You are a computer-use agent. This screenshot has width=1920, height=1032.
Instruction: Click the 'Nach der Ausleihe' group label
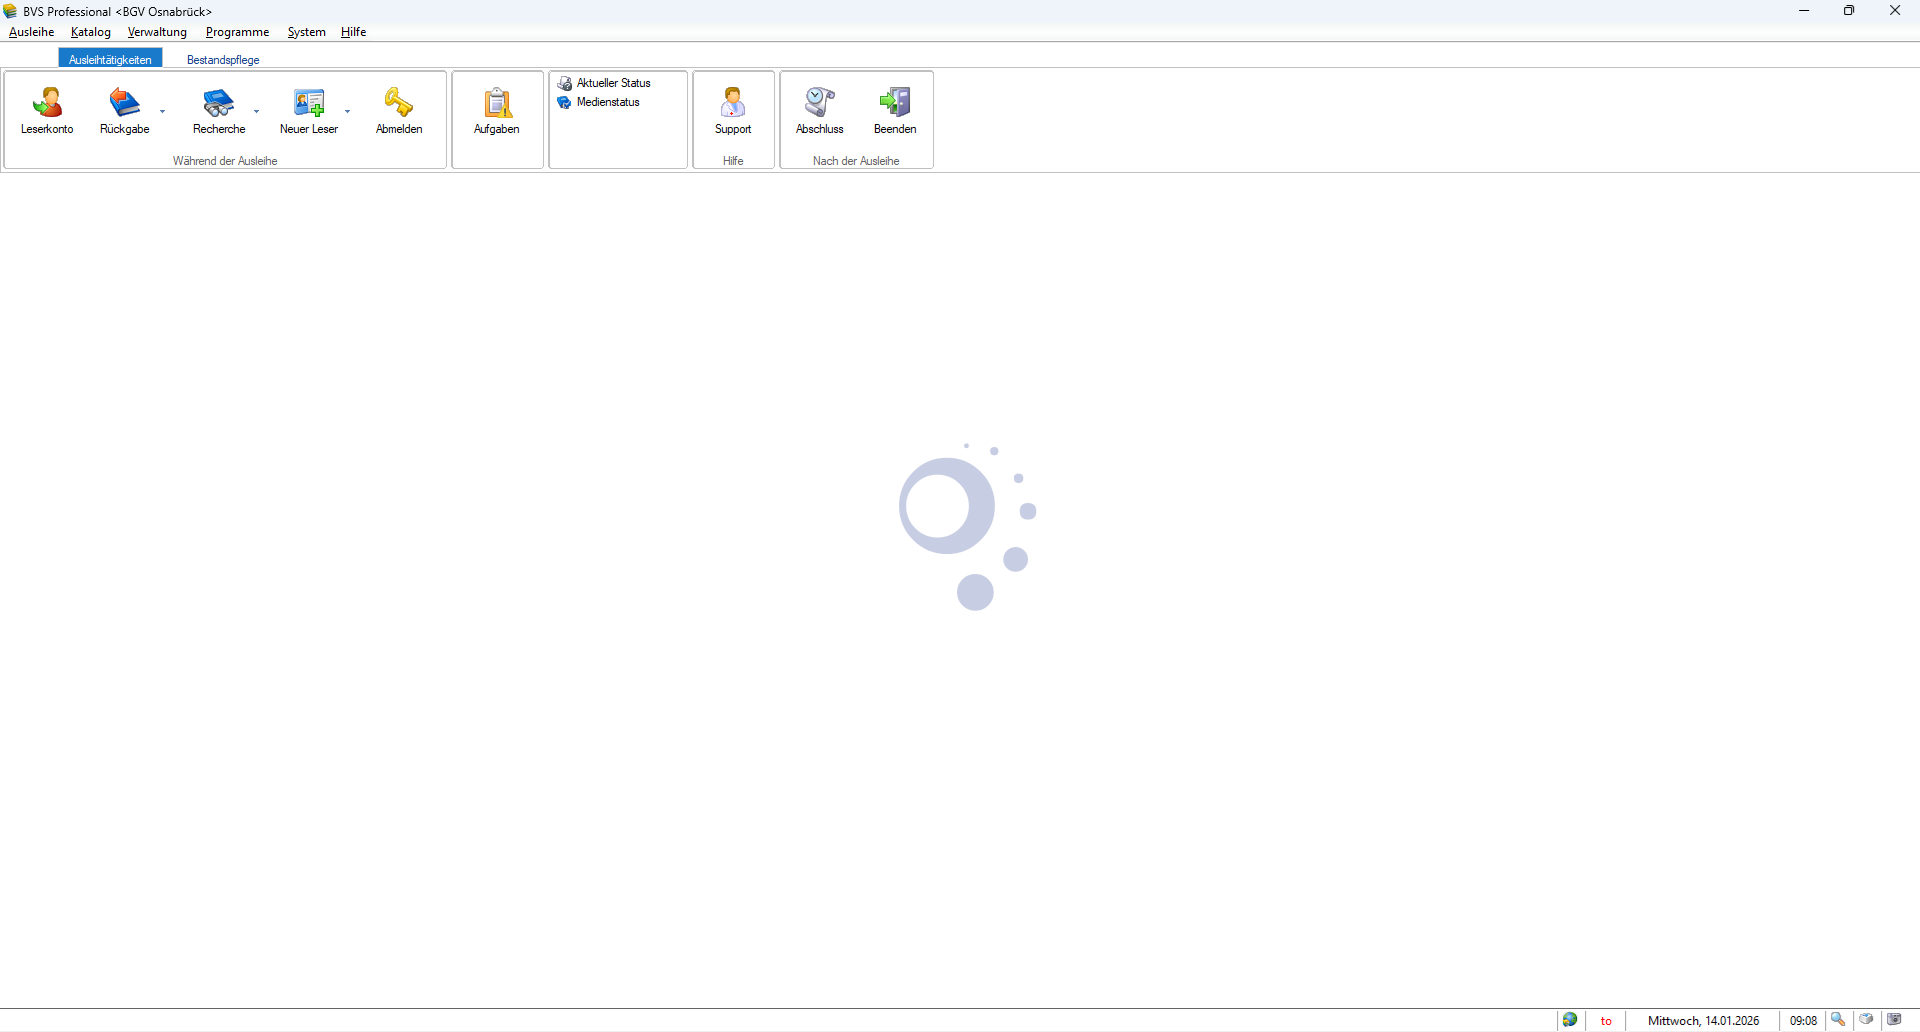point(856,161)
